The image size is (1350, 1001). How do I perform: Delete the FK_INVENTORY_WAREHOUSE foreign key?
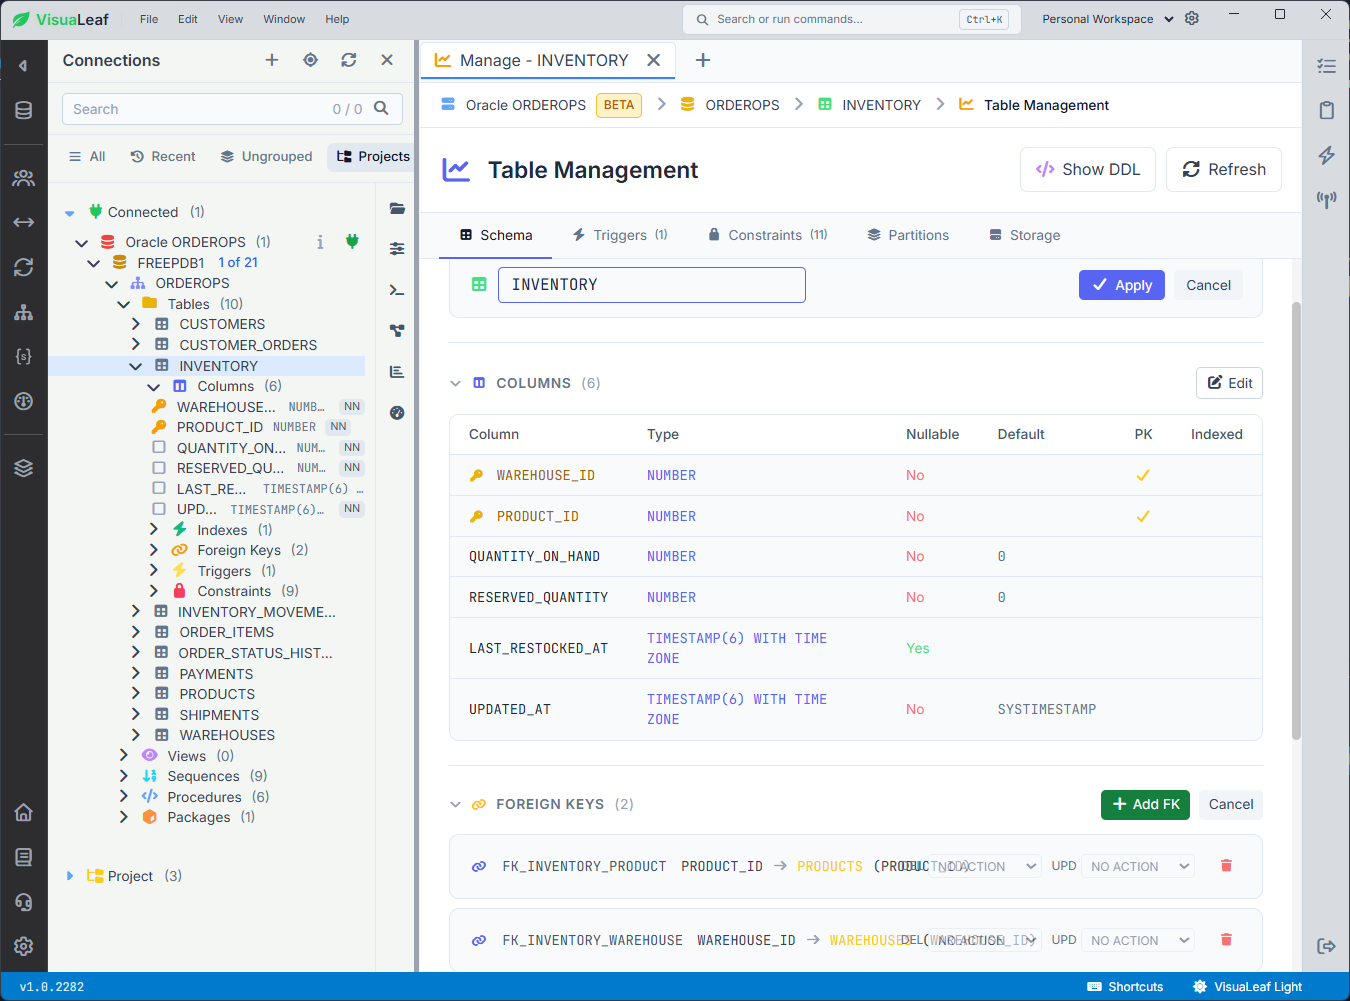pos(1226,940)
